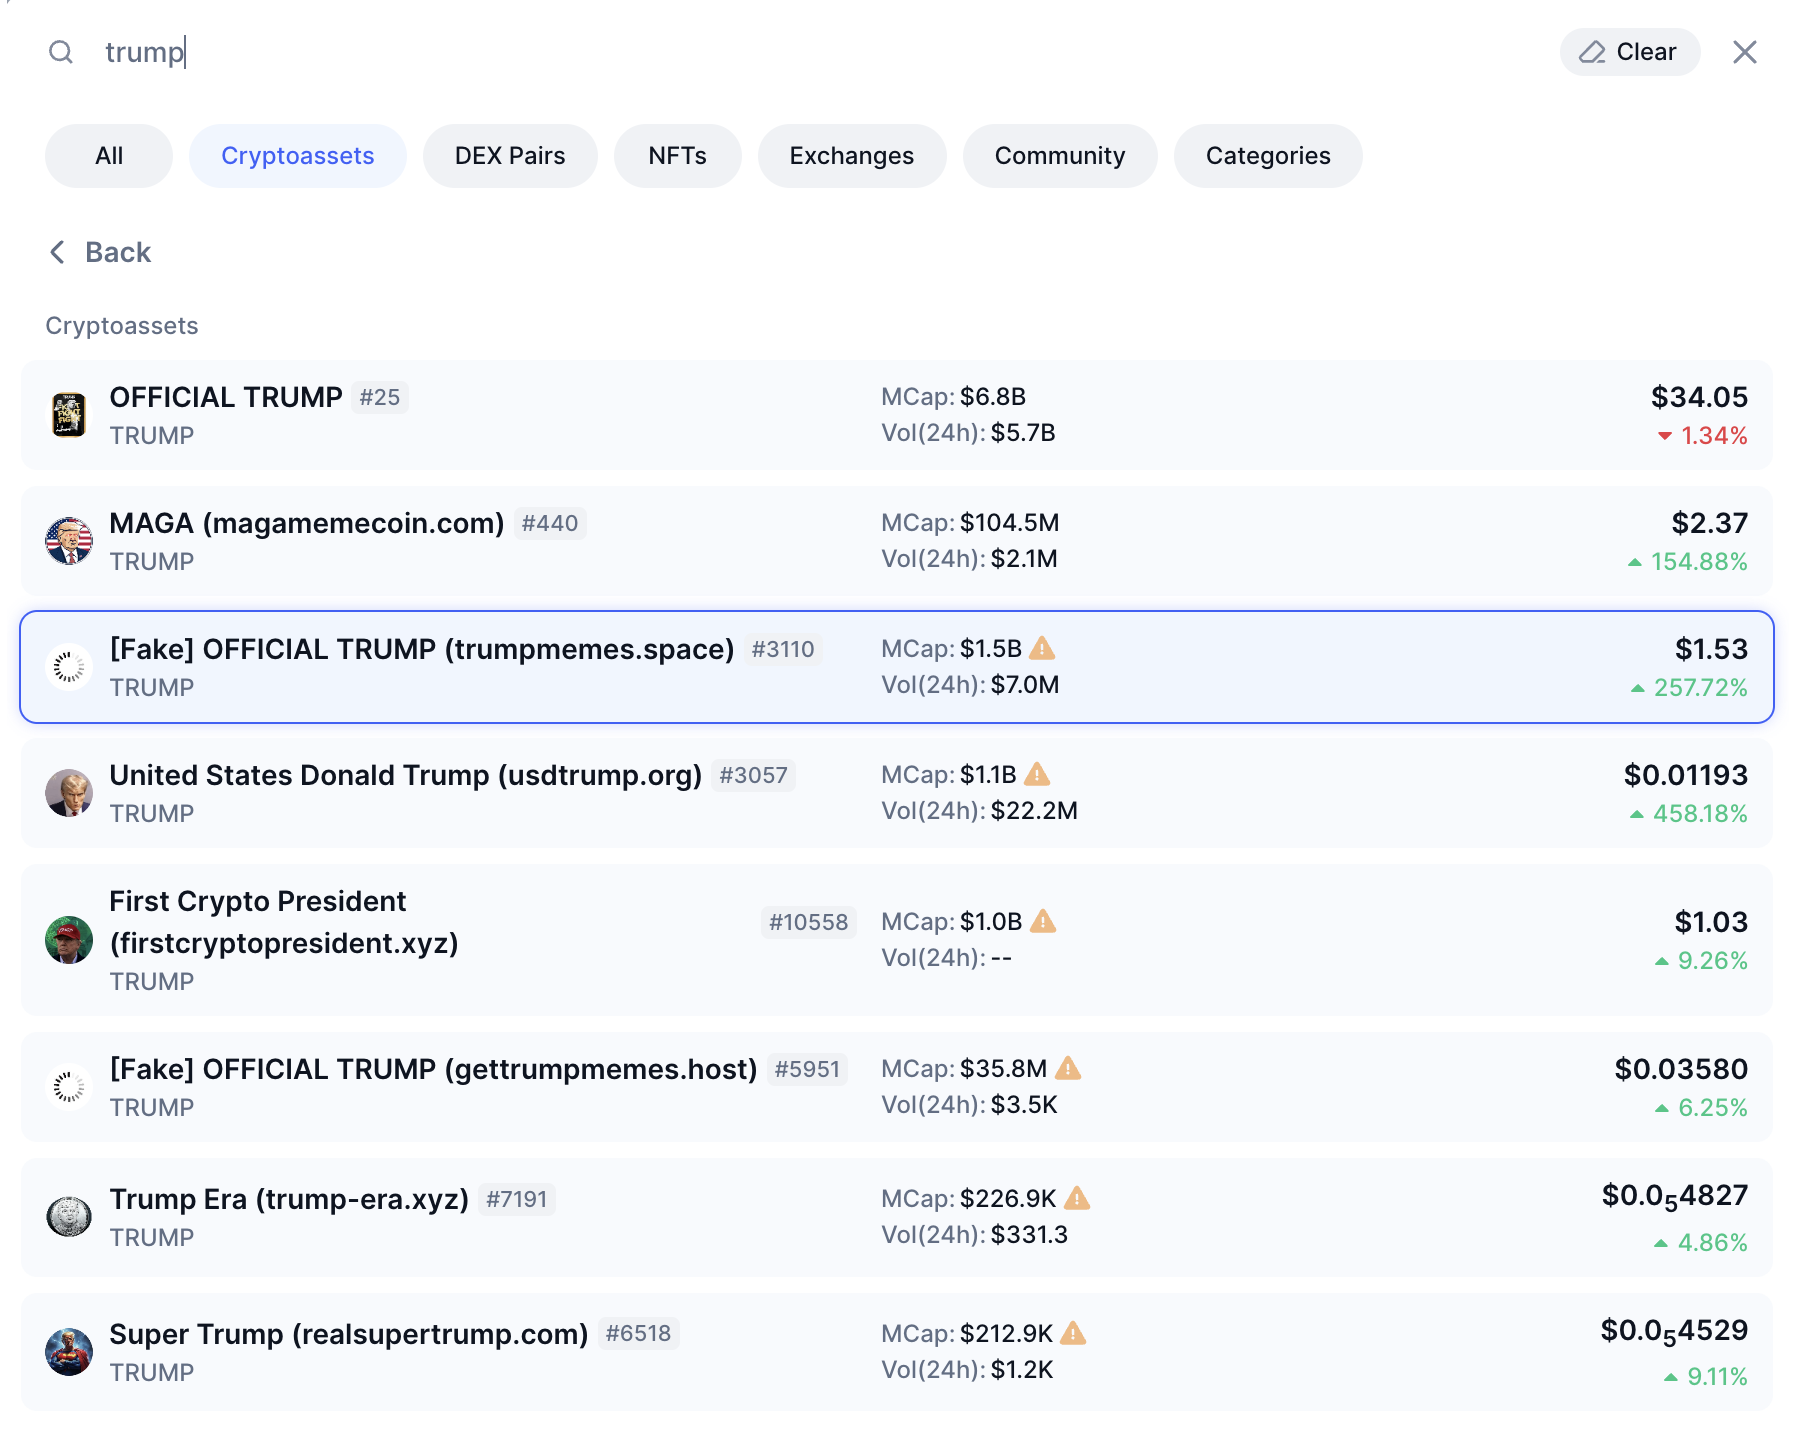Click the loading logo of gettrumpmemes.host coin
Screen dimensions: 1796x1455
pos(69,1087)
